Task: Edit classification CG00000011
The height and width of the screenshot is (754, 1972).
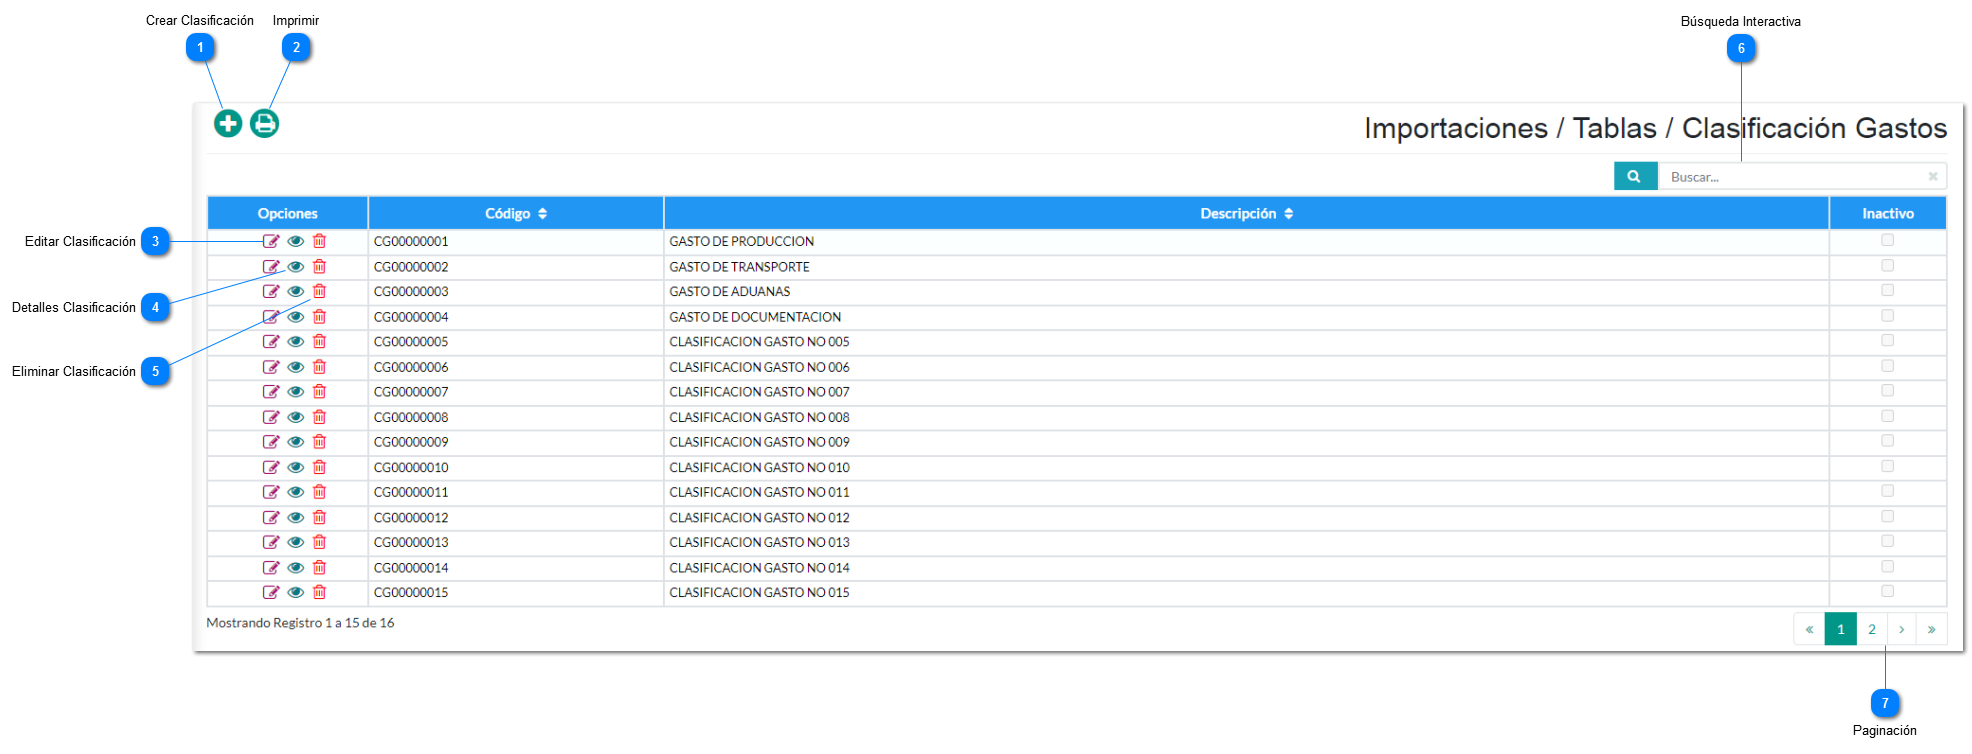Action: click(x=271, y=492)
